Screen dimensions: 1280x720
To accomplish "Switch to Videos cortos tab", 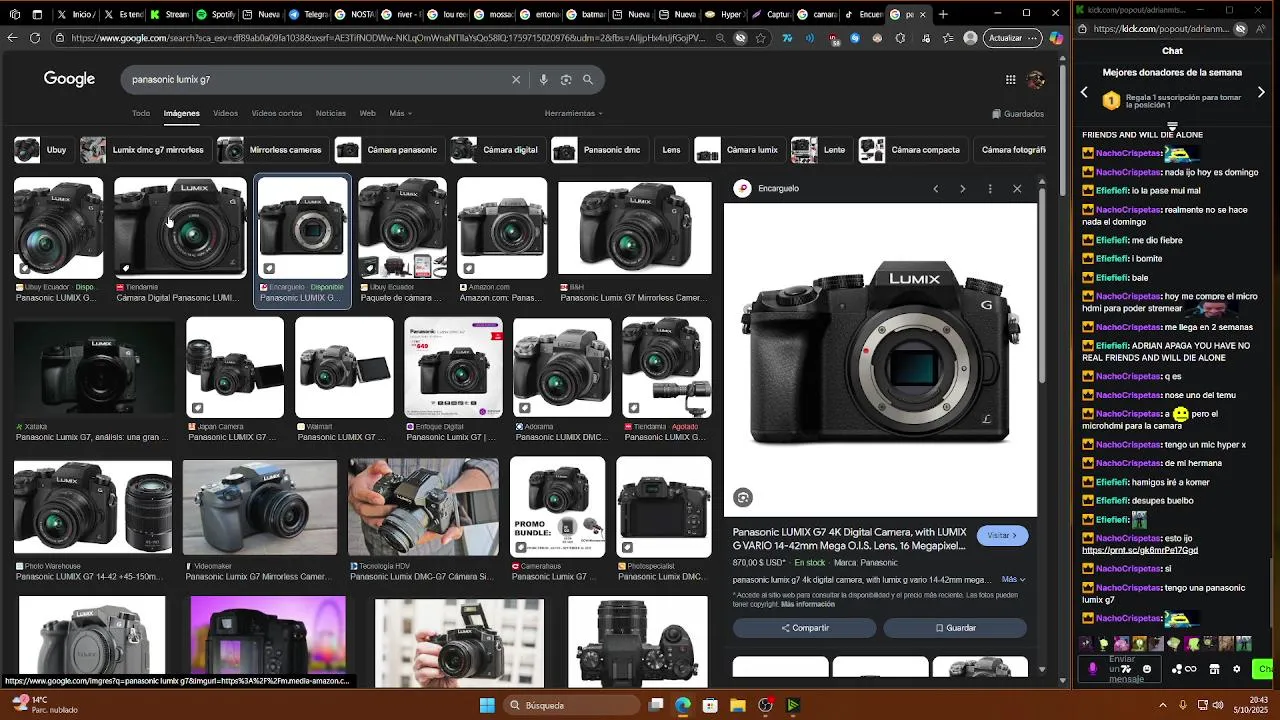I will point(277,113).
